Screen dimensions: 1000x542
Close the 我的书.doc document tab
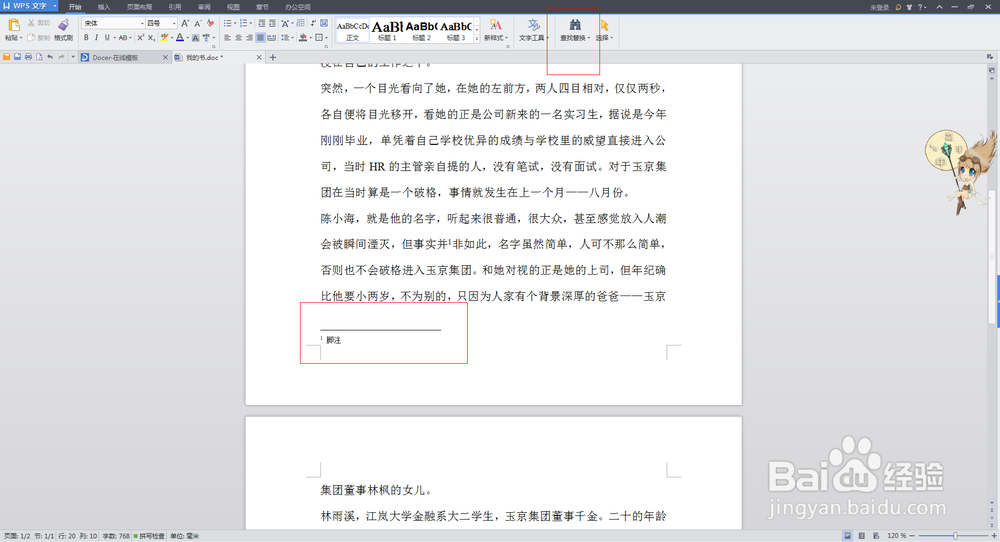coord(259,57)
